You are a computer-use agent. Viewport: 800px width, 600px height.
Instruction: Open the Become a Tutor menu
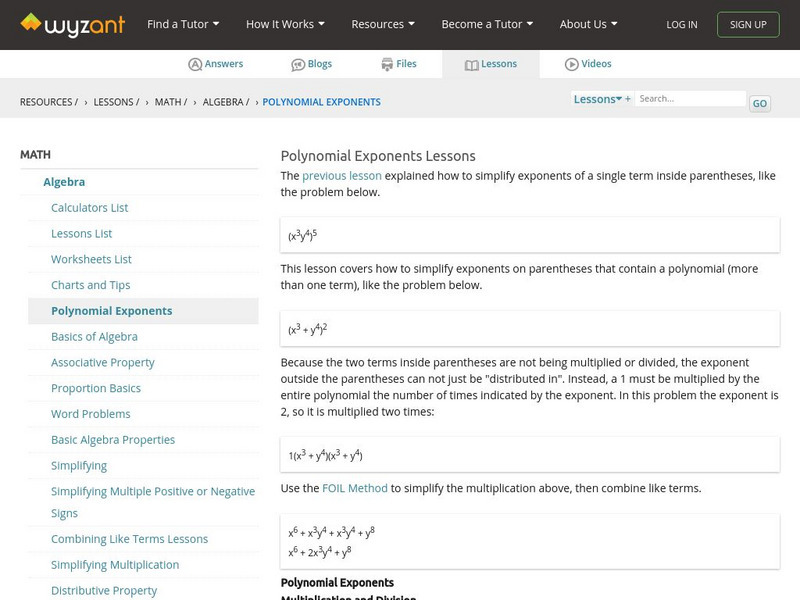point(487,24)
